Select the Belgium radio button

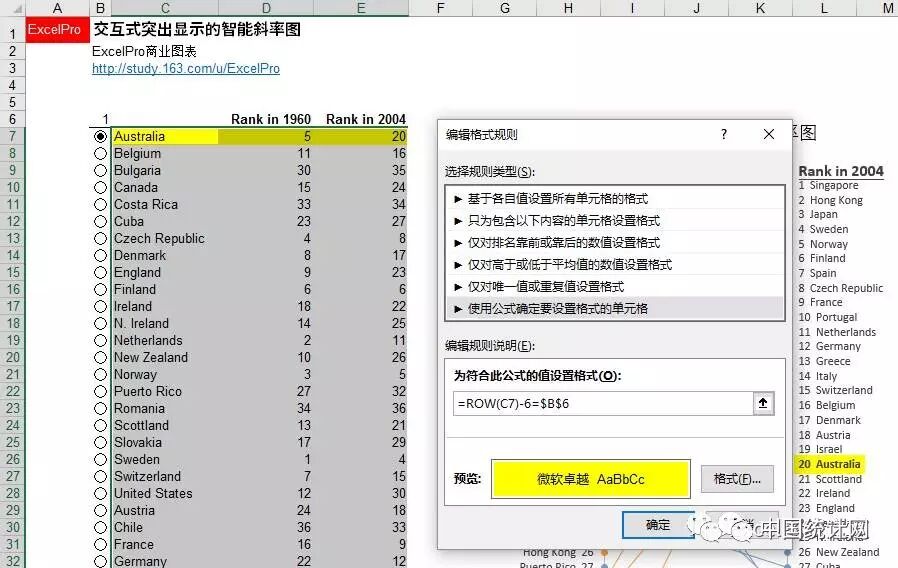click(x=100, y=153)
